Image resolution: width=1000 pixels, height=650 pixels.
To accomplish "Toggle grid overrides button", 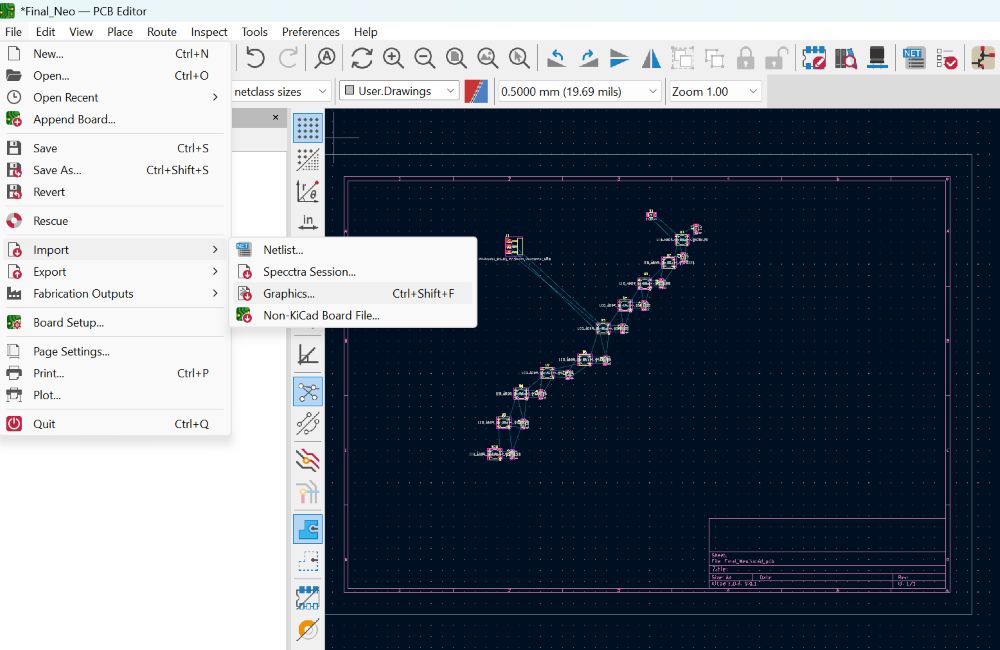I will point(308,159).
